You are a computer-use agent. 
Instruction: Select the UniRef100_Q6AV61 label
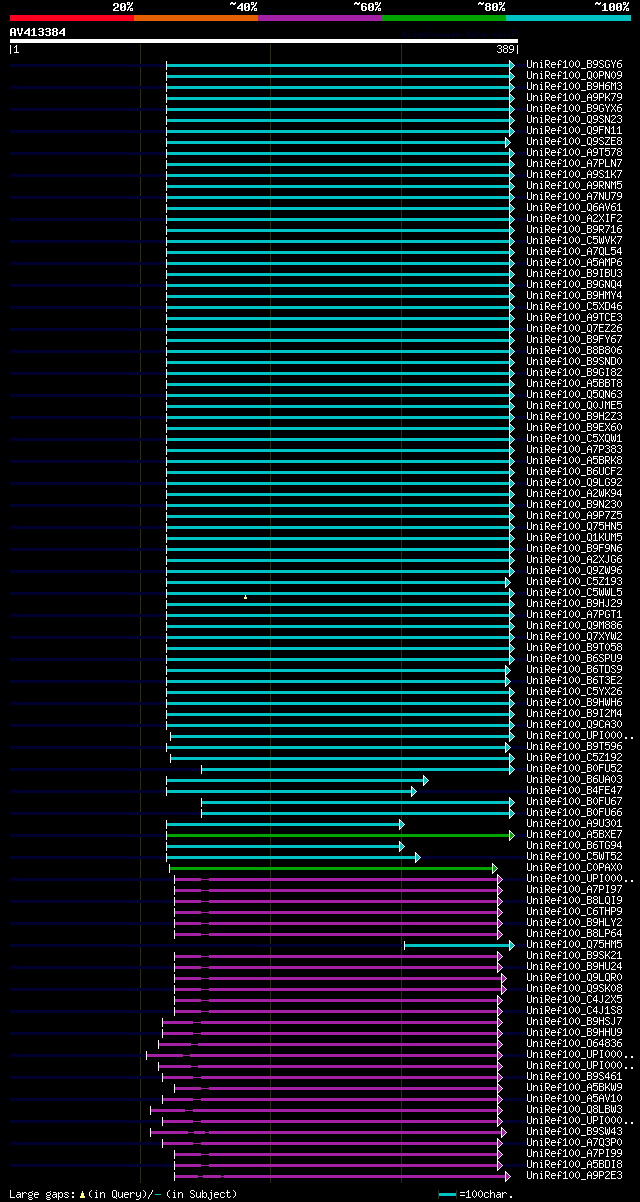pos(574,207)
